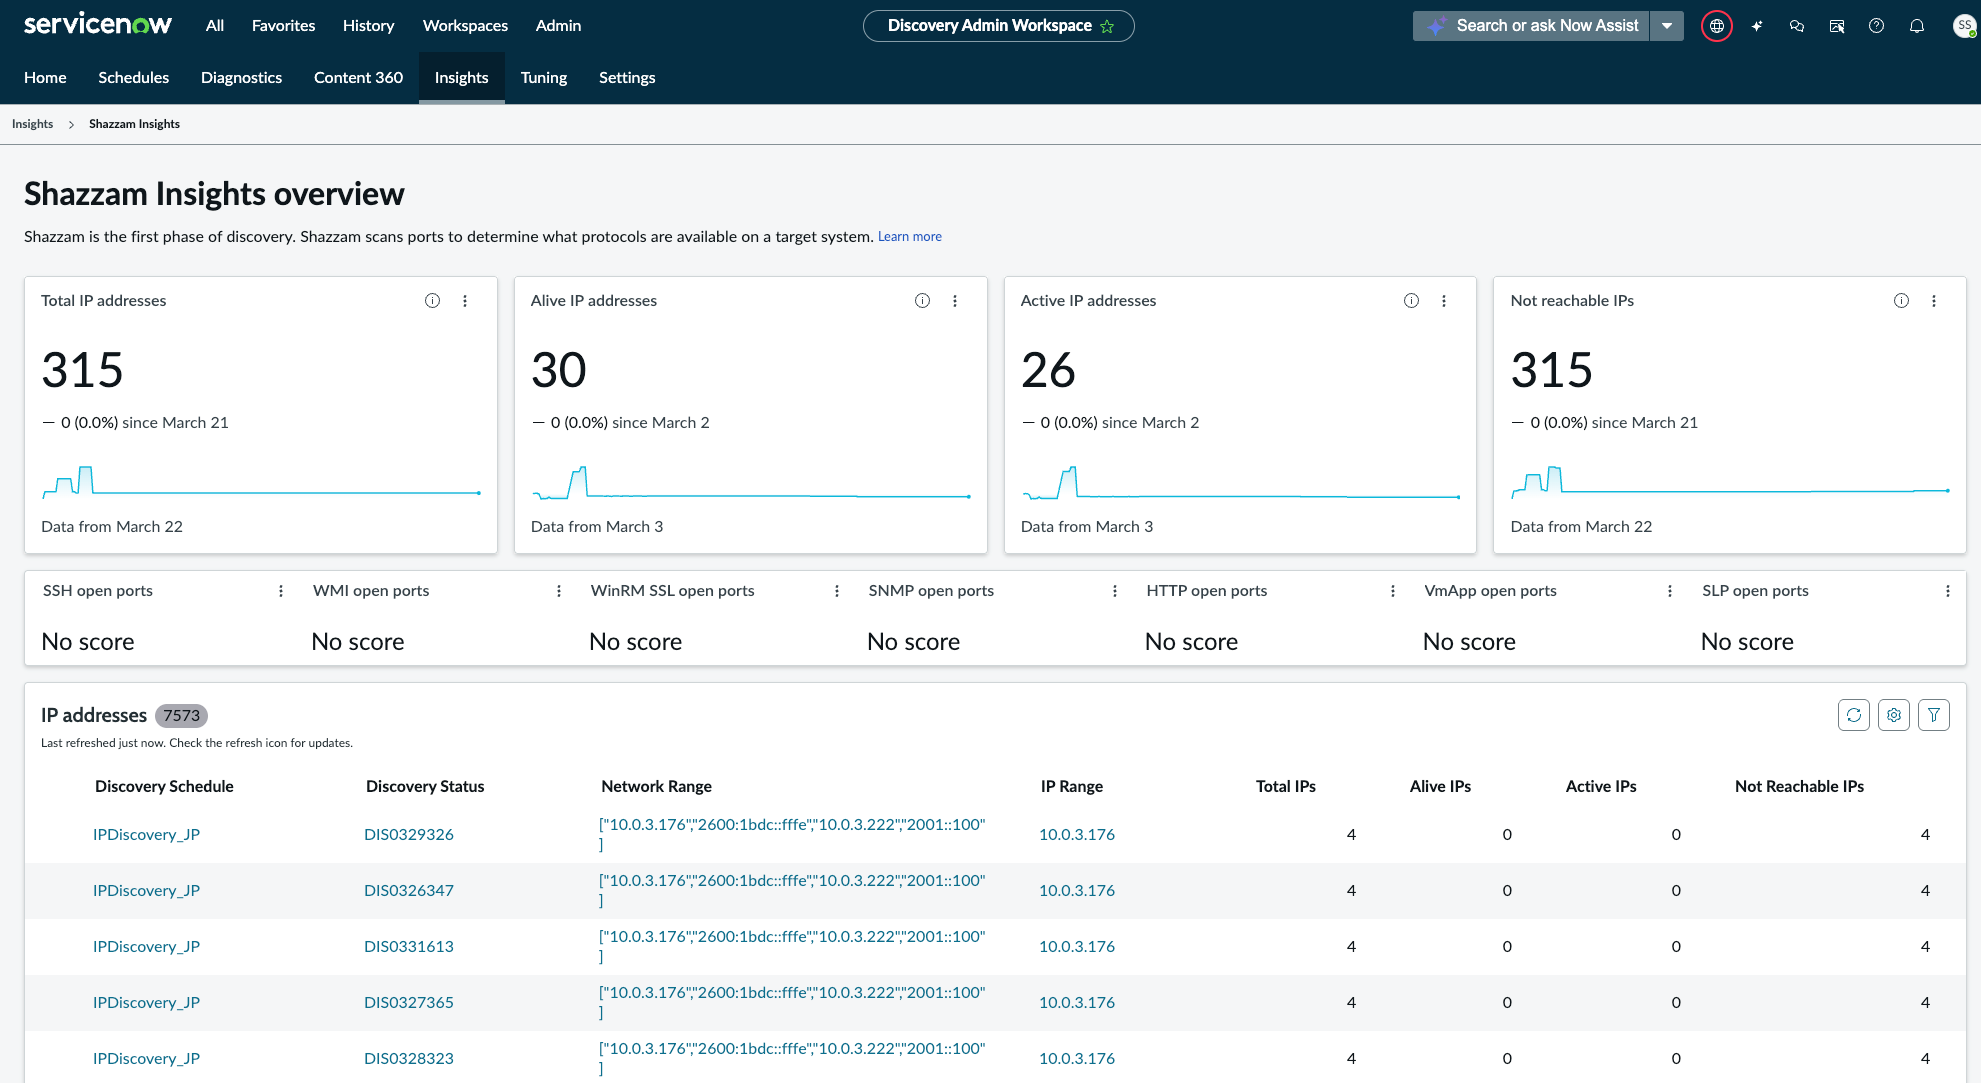This screenshot has height=1083, width=1981.
Task: Open the Admin menu
Action: click(558, 26)
